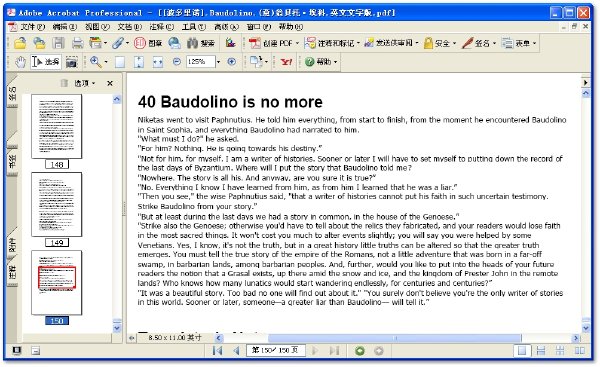
Task: Click the full screen monitor icon in status bar
Action: 16,350
